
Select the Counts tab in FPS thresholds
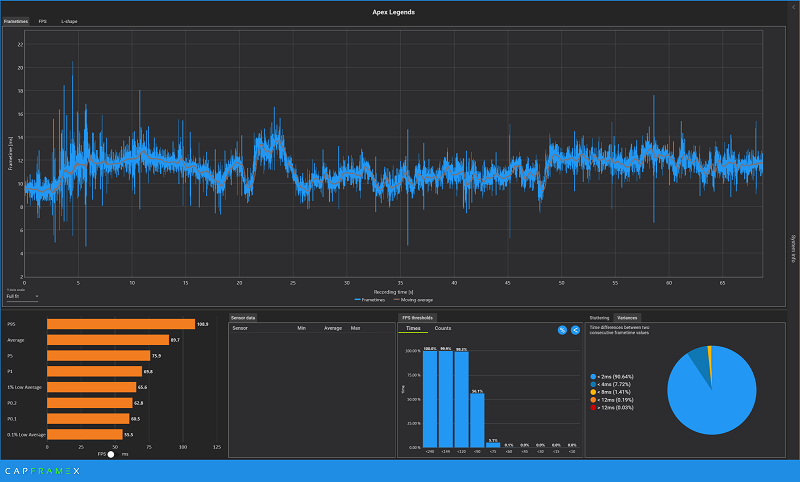[442, 328]
